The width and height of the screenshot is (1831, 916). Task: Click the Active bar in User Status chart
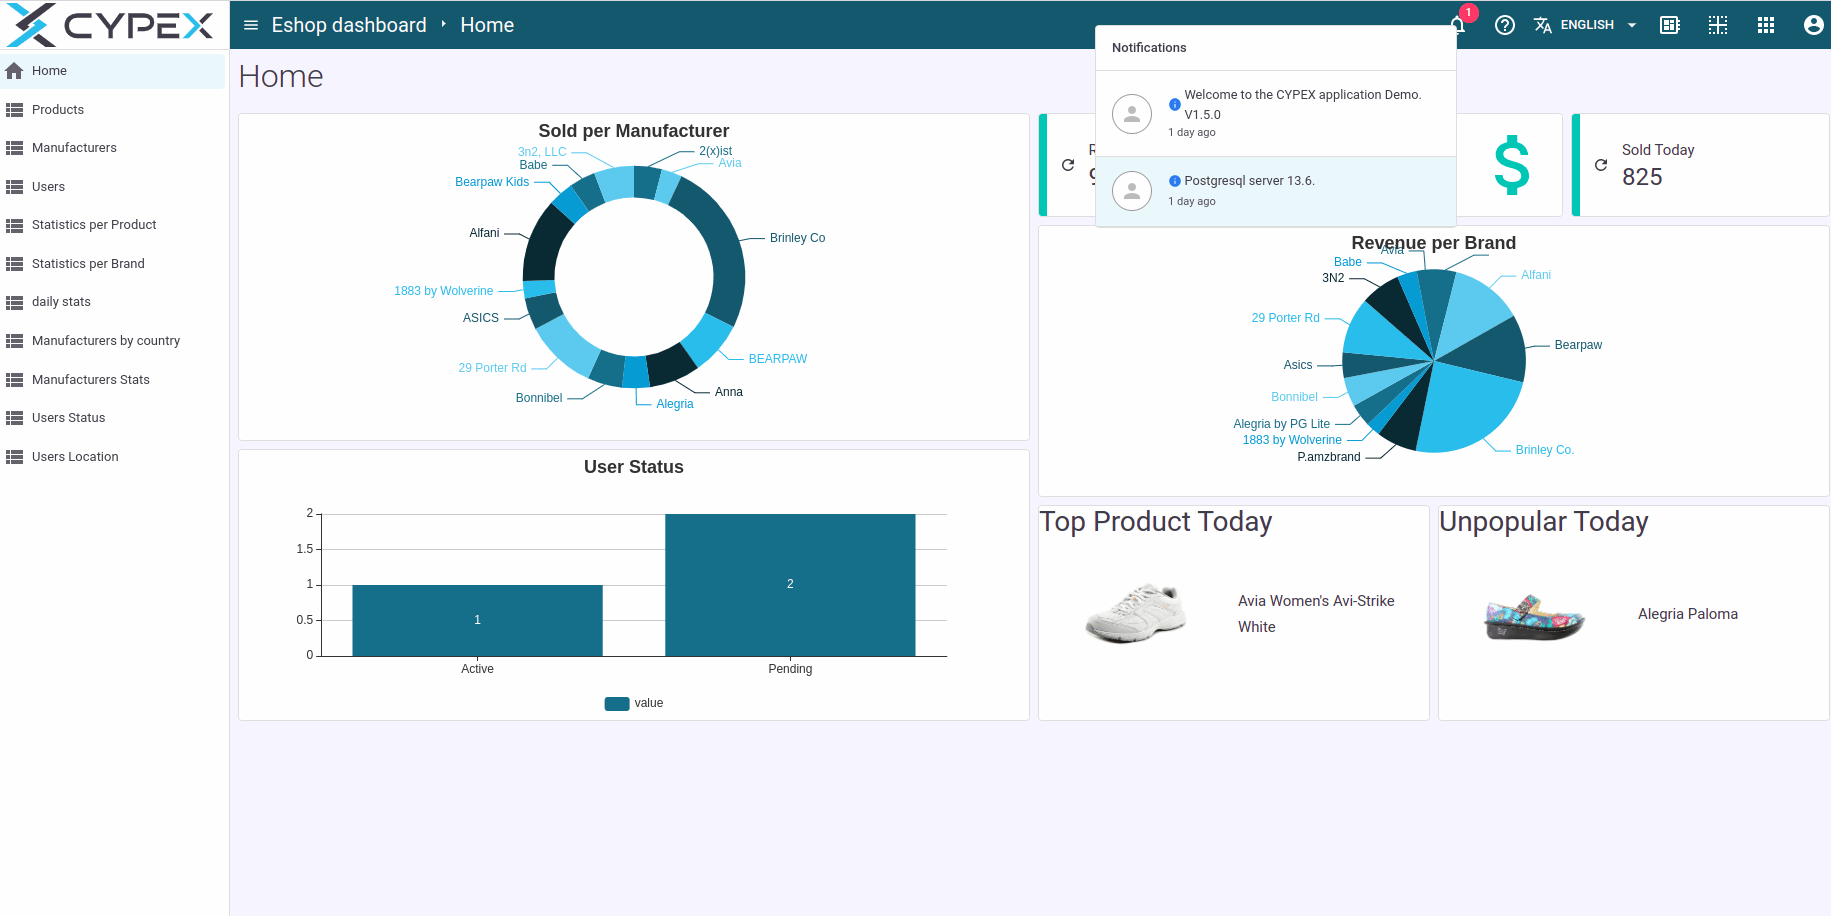(477, 621)
